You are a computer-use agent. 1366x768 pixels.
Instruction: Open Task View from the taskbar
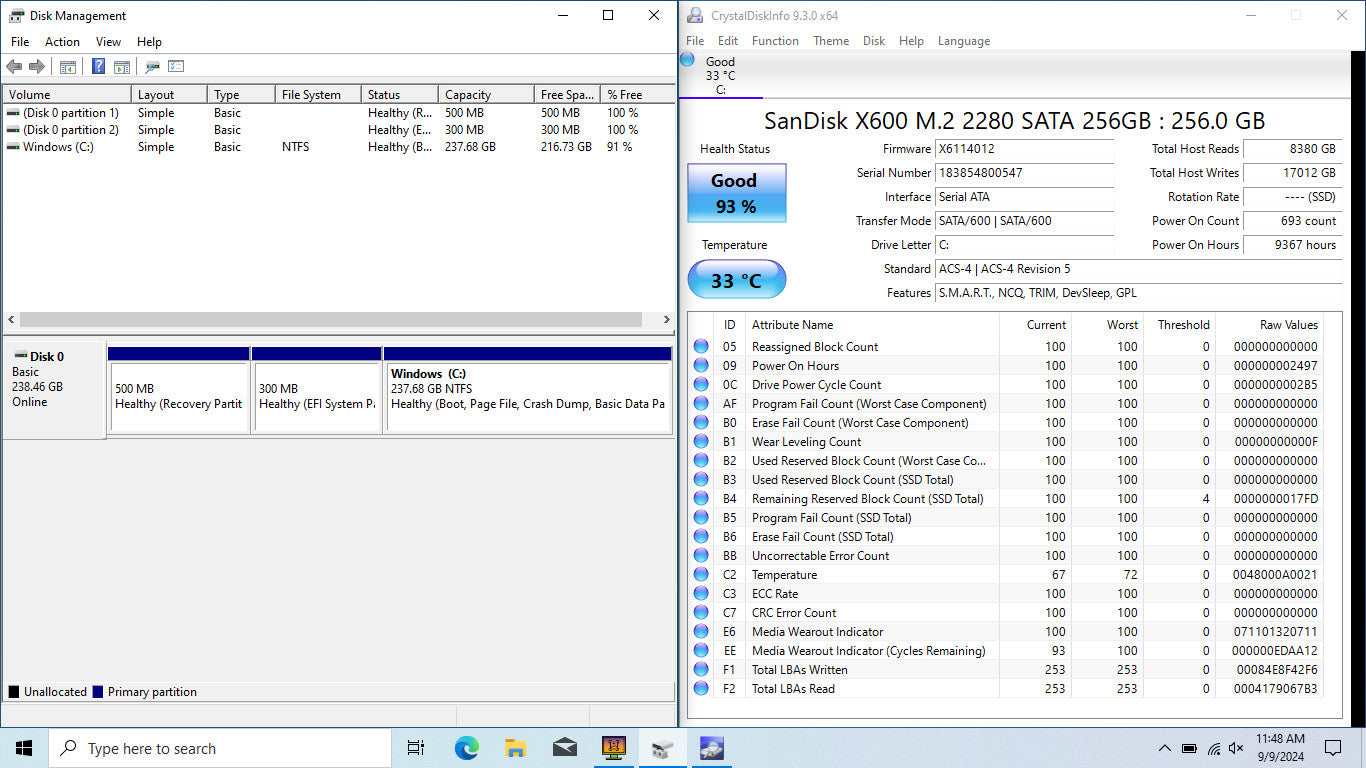416,748
